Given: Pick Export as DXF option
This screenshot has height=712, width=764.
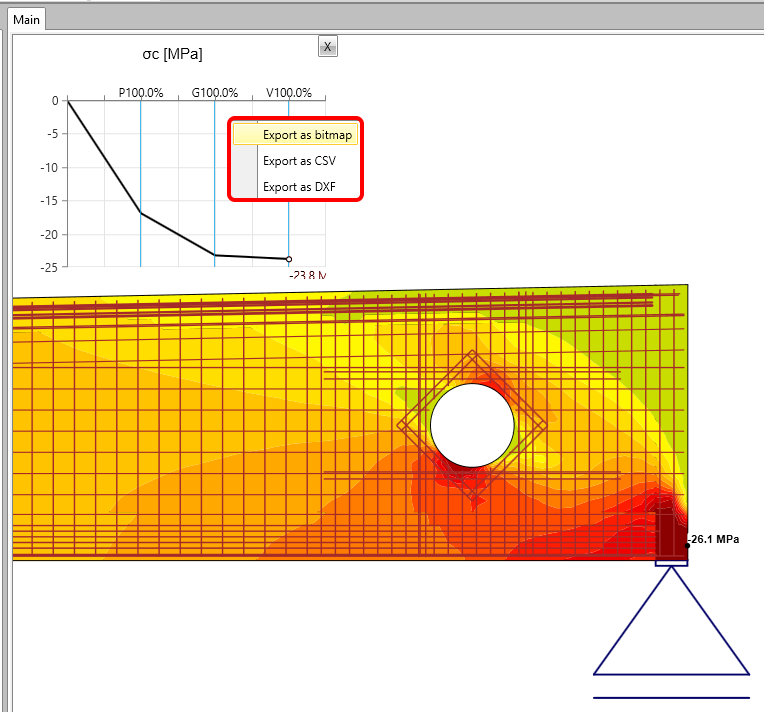Looking at the screenshot, I should pos(299,186).
